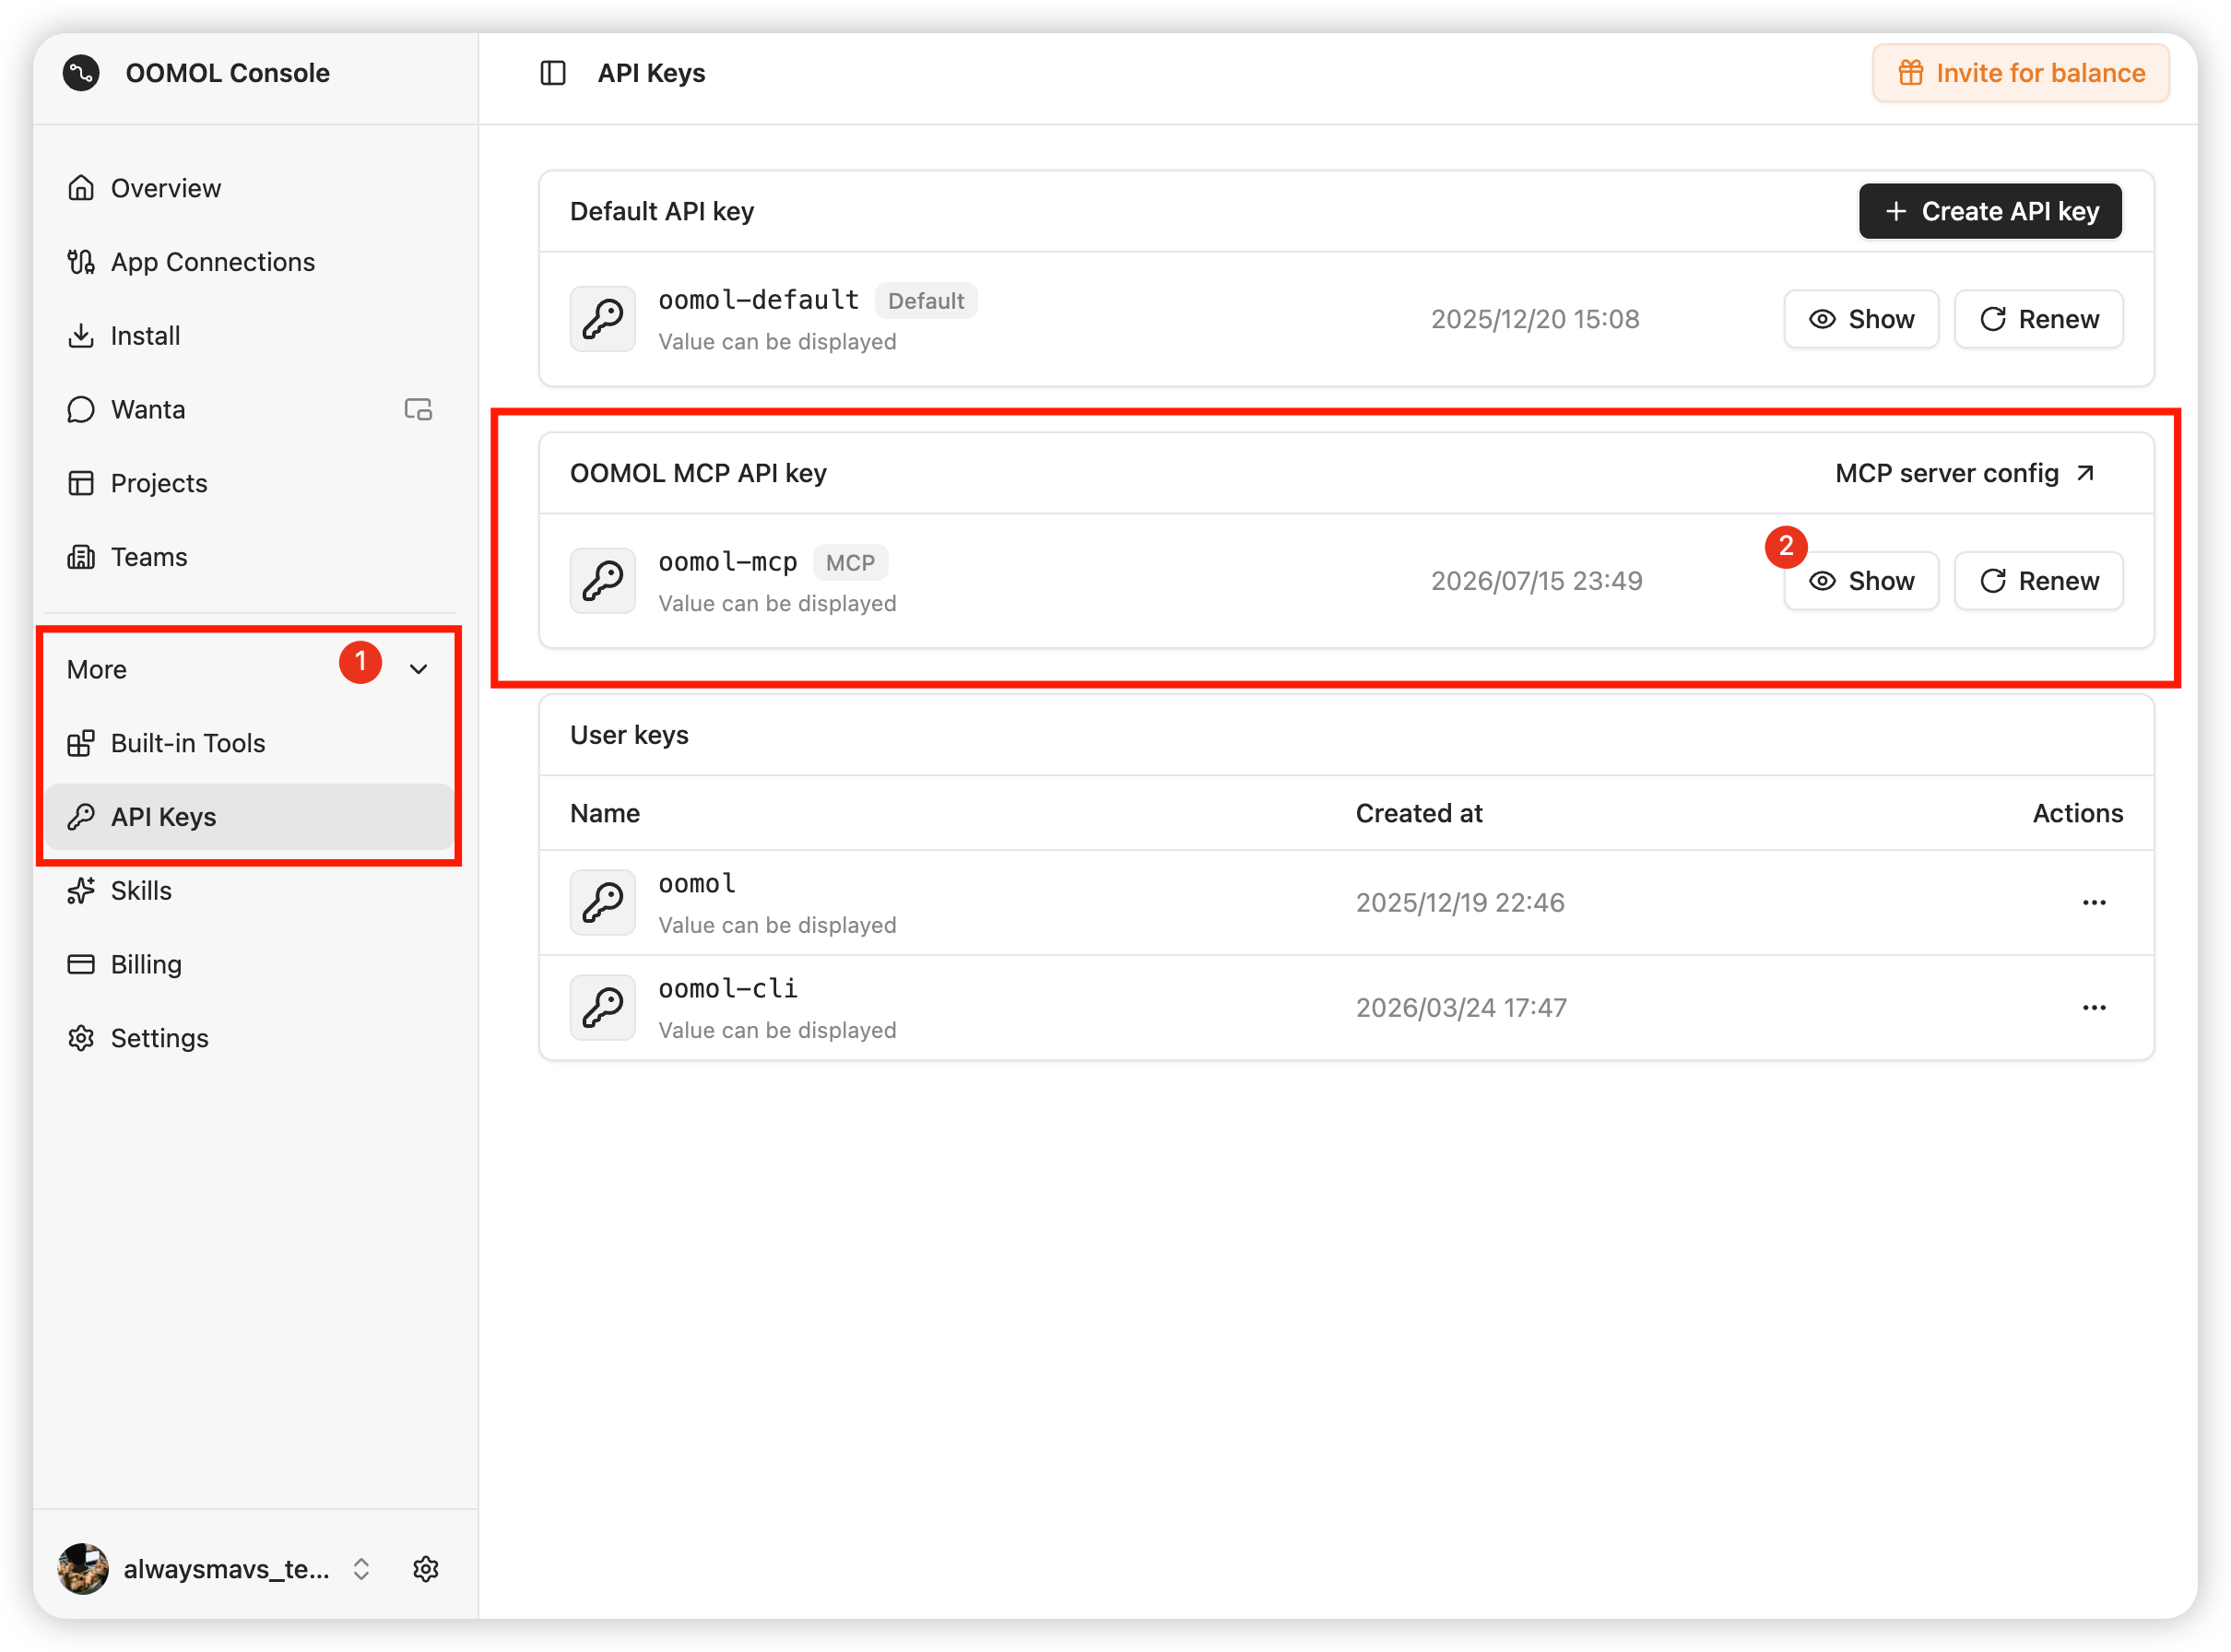Viewport: 2231px width, 1652px height.
Task: Click the gear icon beside the account name
Action: (426, 1571)
